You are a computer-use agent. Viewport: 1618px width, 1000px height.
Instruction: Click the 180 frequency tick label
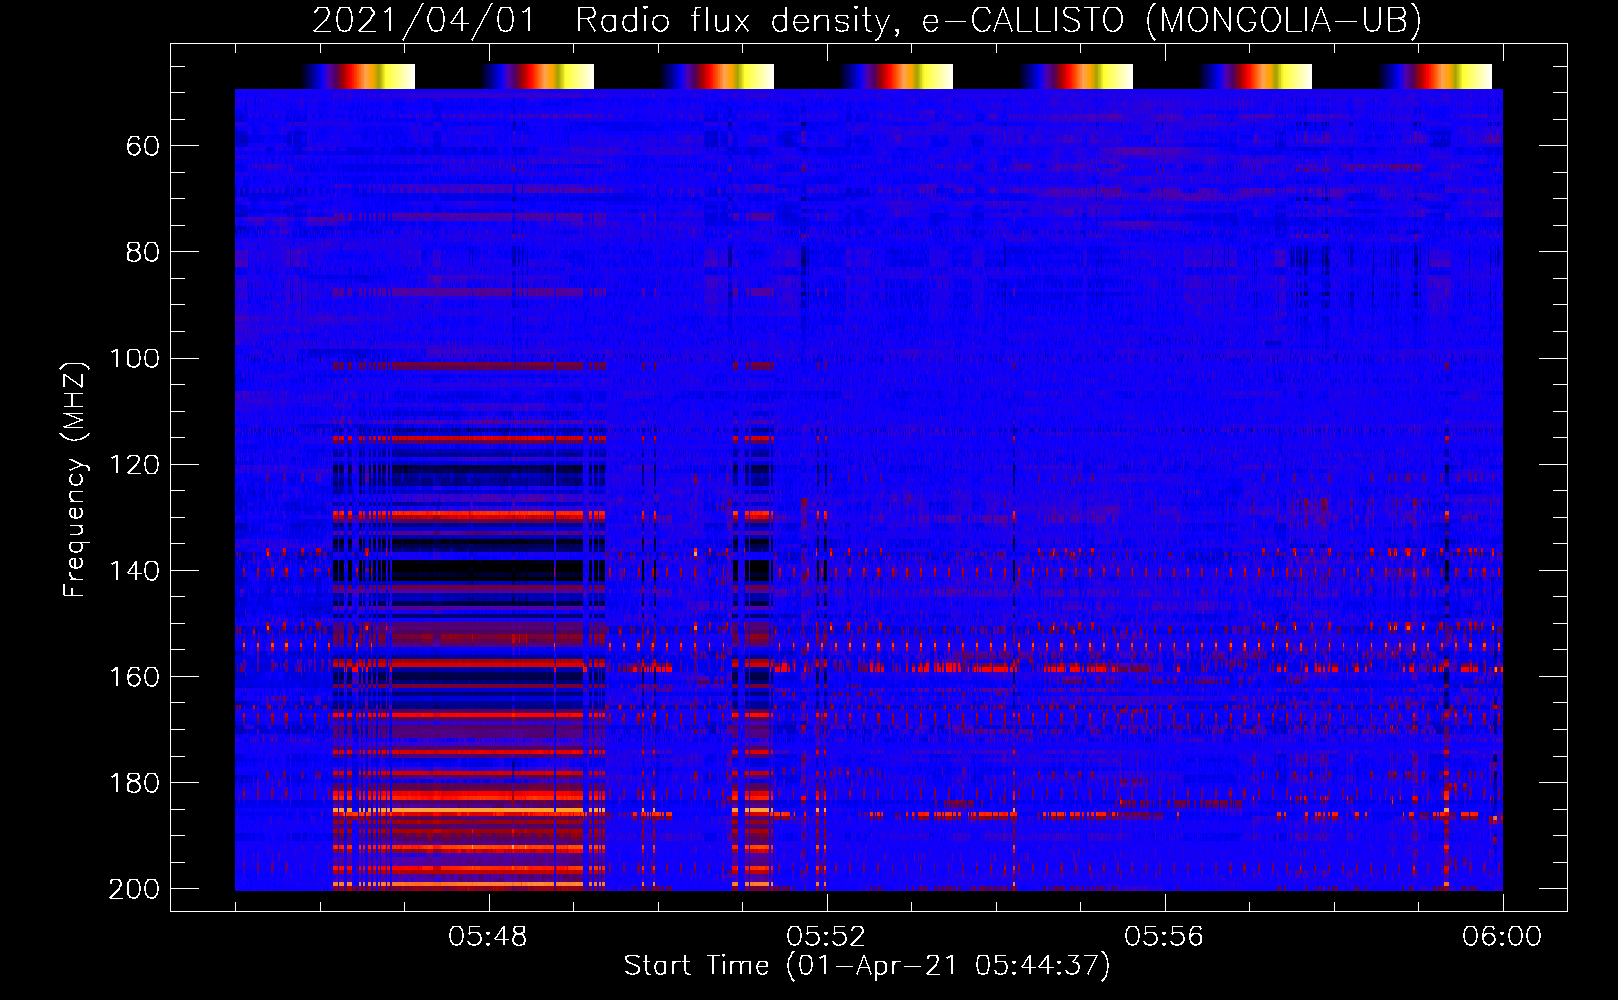[x=135, y=783]
